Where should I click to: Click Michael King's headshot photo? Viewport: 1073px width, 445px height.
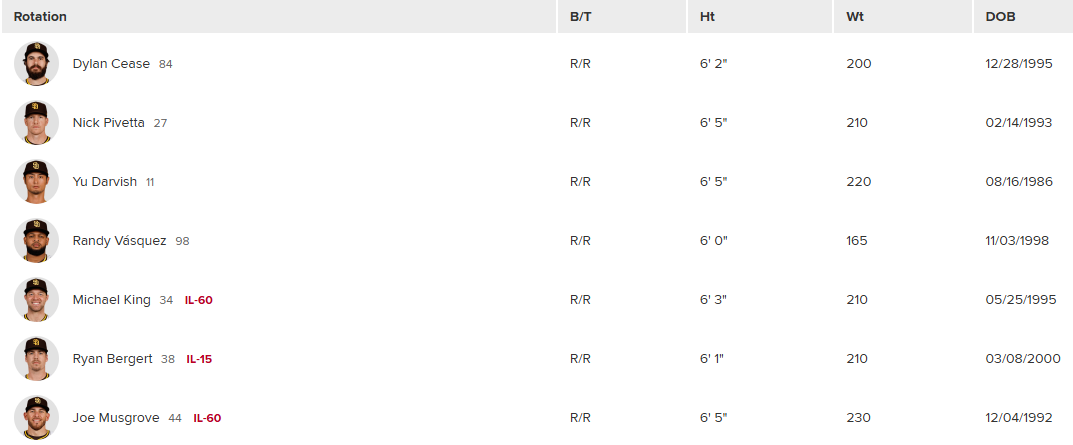point(37,300)
